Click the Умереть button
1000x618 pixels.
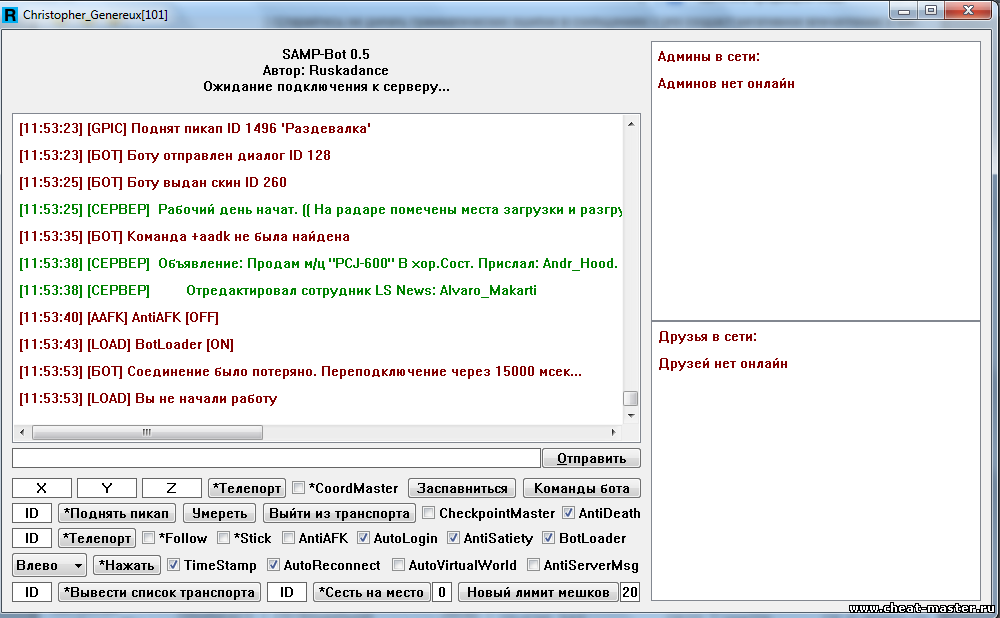point(219,513)
